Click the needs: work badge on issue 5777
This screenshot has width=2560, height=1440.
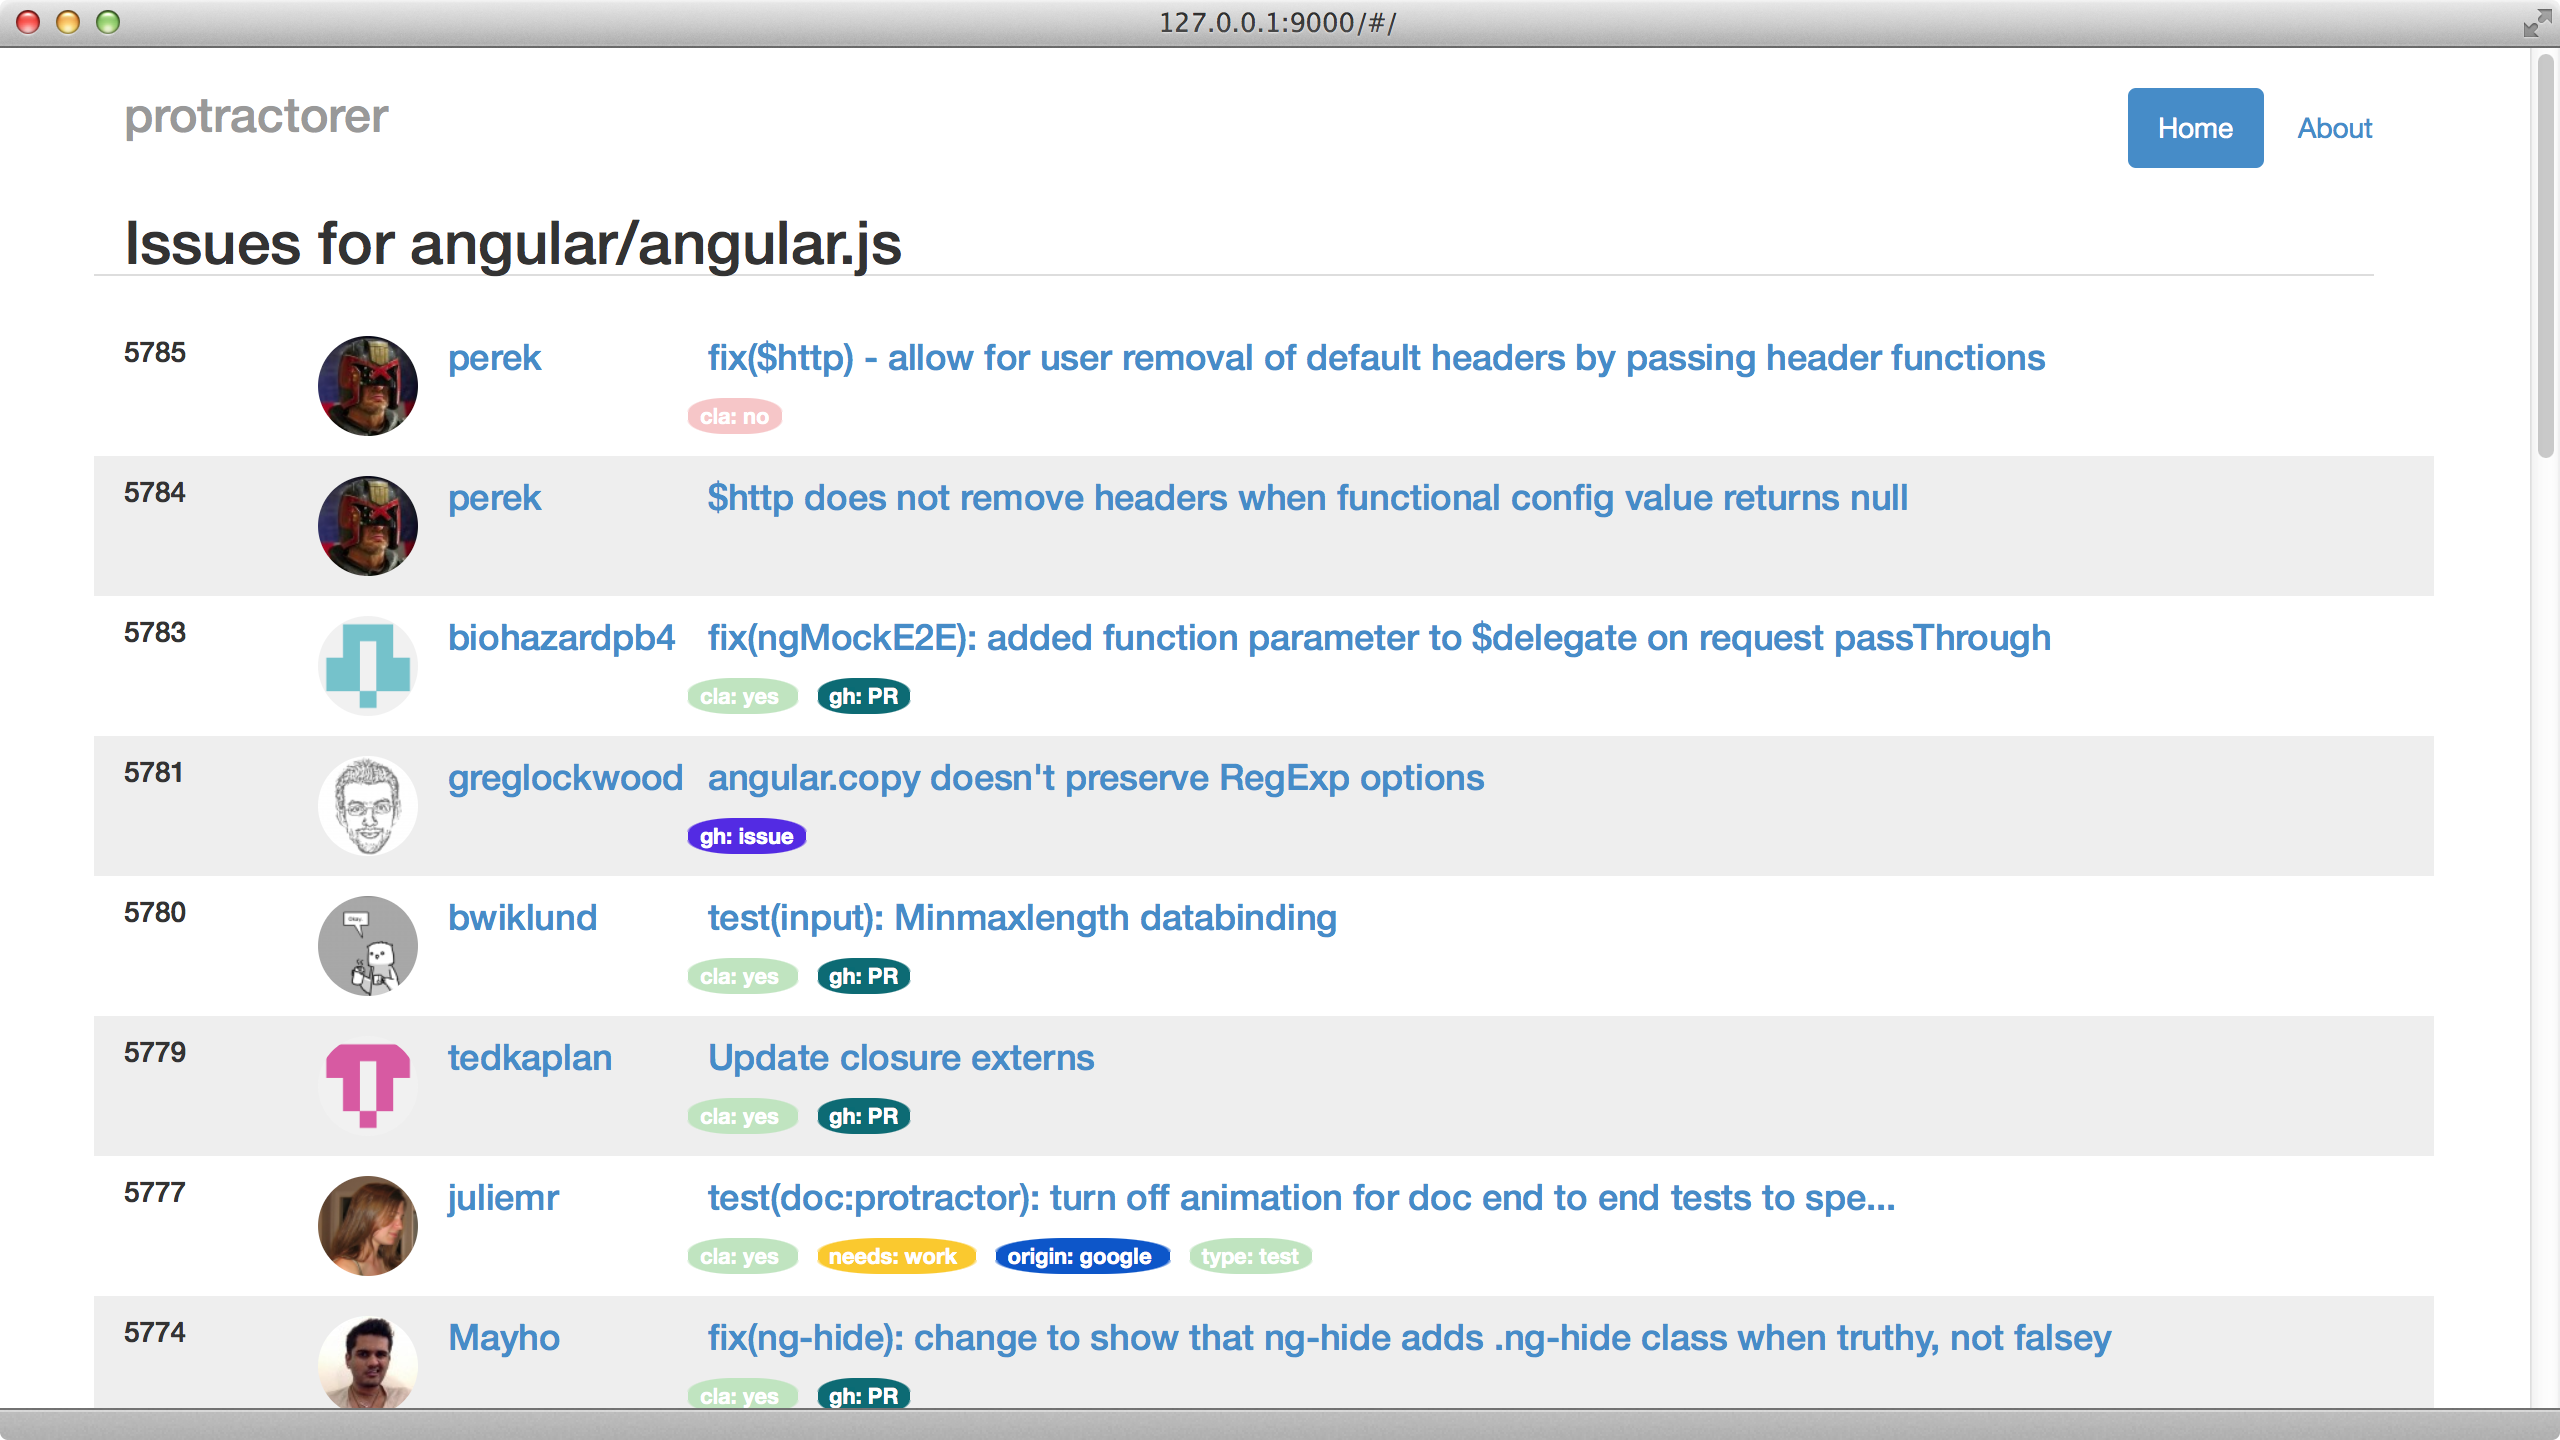click(895, 1255)
